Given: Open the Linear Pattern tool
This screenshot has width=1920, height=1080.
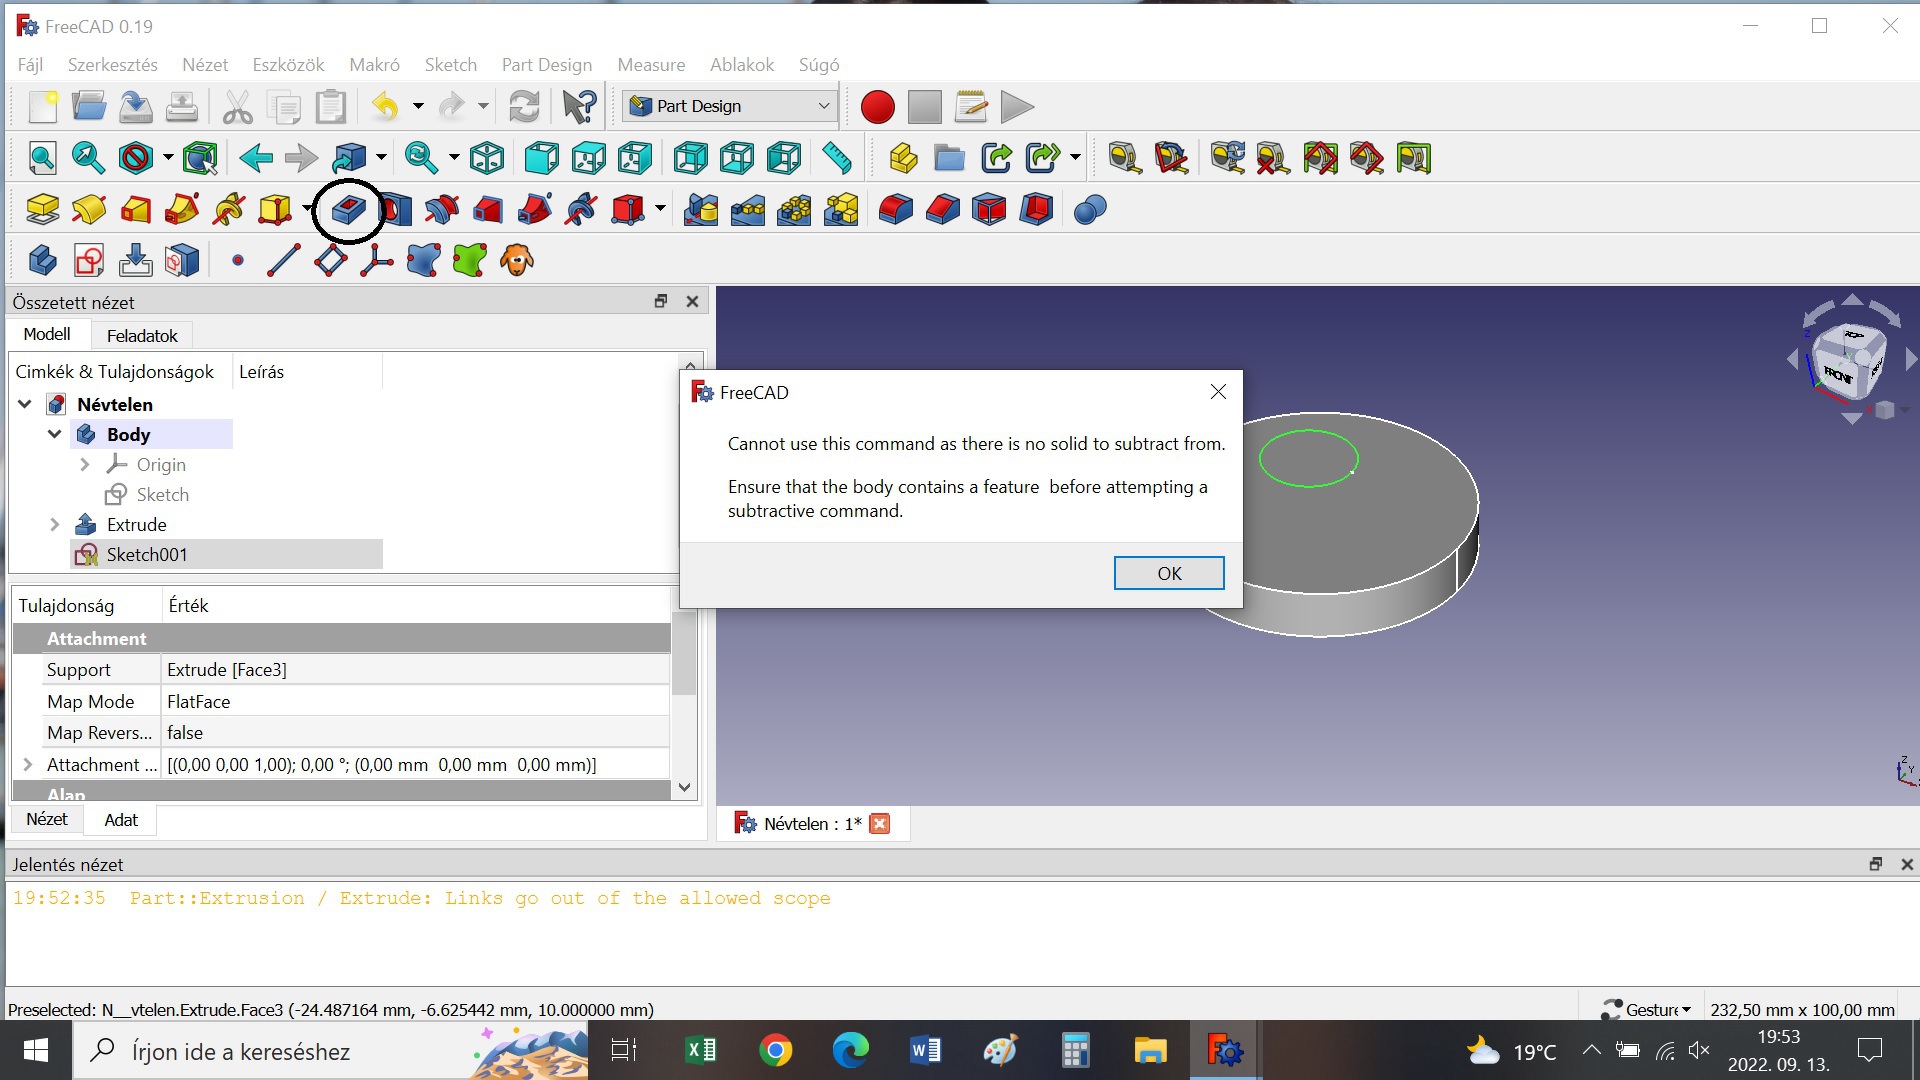Looking at the screenshot, I should (748, 209).
